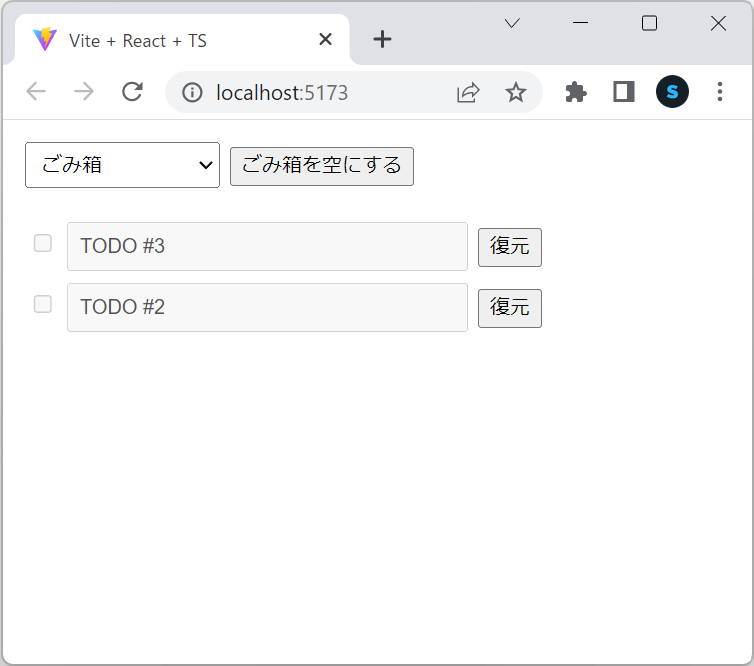Viewport: 754px width, 666px height.
Task: Restore TODO #2 with its 復元 button
Action: pos(510,308)
